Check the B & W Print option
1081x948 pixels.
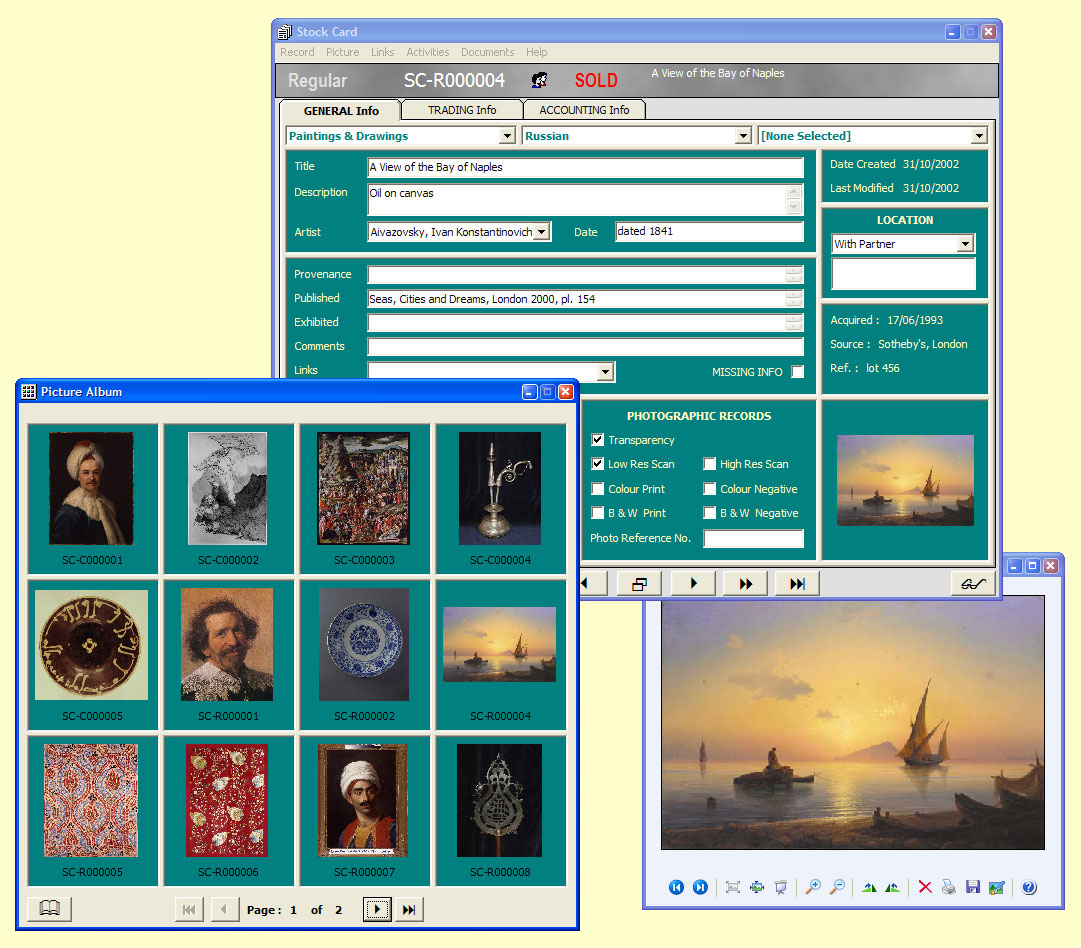click(x=598, y=512)
